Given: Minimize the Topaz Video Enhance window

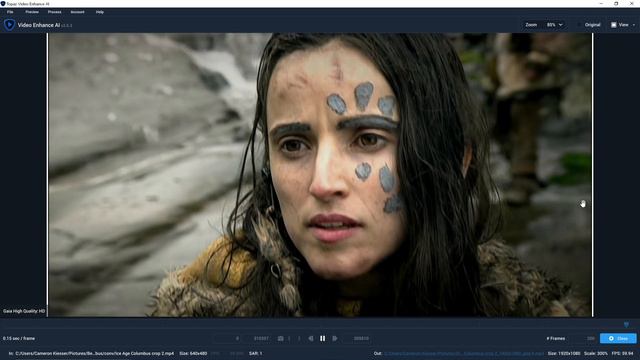Looking at the screenshot, I should [x=601, y=3].
